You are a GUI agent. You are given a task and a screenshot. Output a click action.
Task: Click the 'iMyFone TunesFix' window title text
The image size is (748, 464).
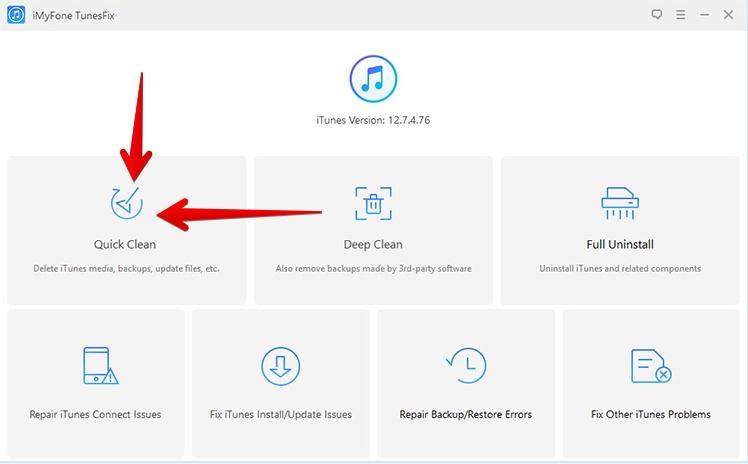point(73,16)
